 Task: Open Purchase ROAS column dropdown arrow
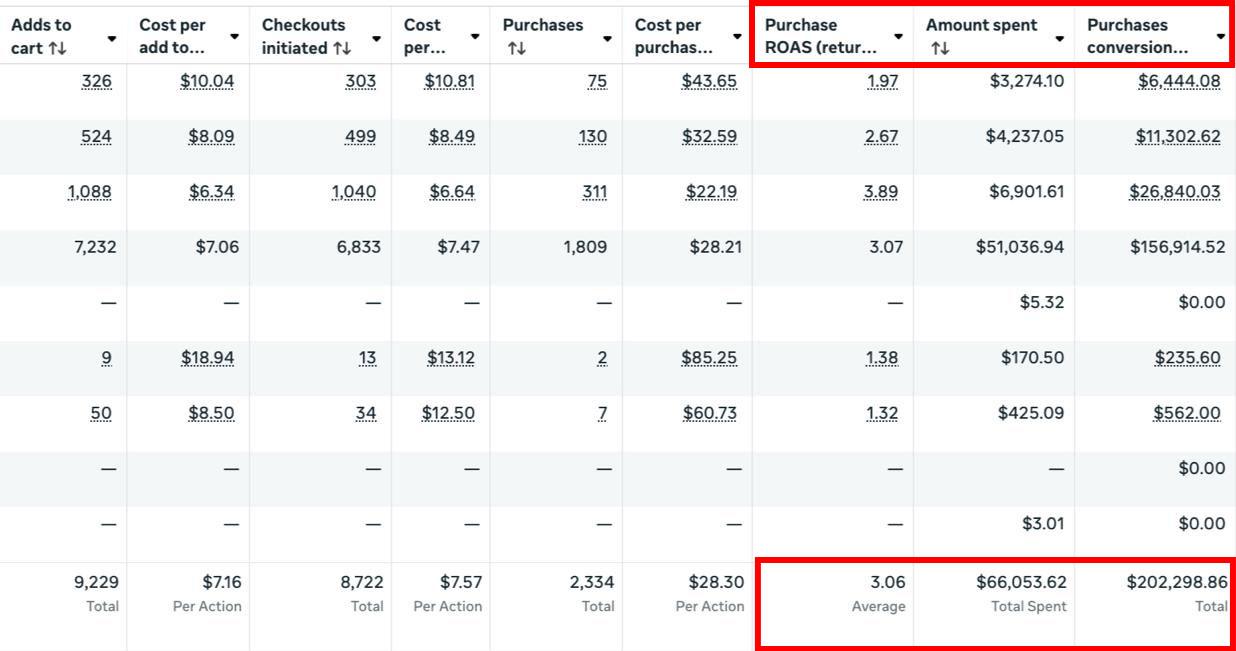898,37
